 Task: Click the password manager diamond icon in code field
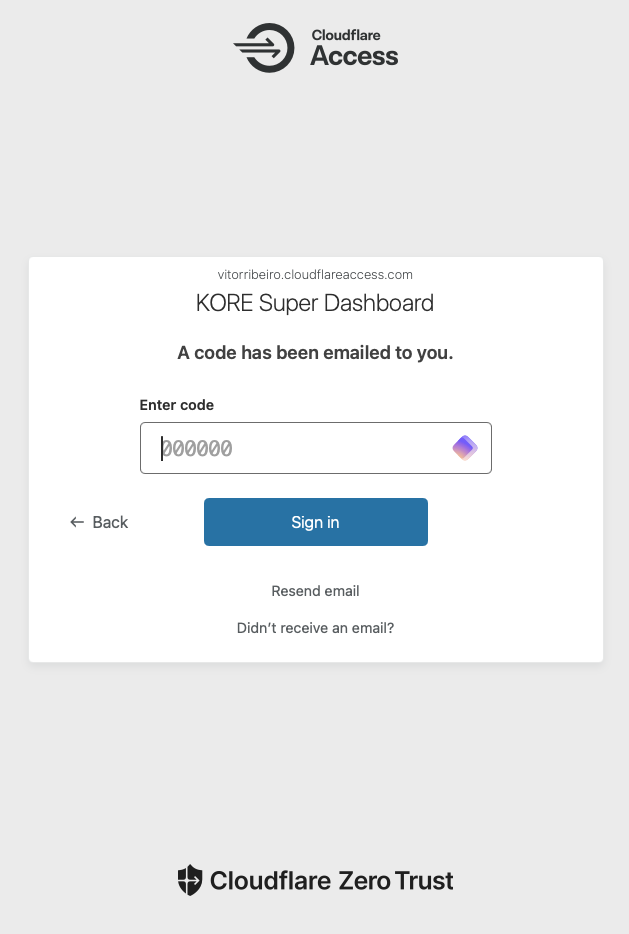[464, 448]
